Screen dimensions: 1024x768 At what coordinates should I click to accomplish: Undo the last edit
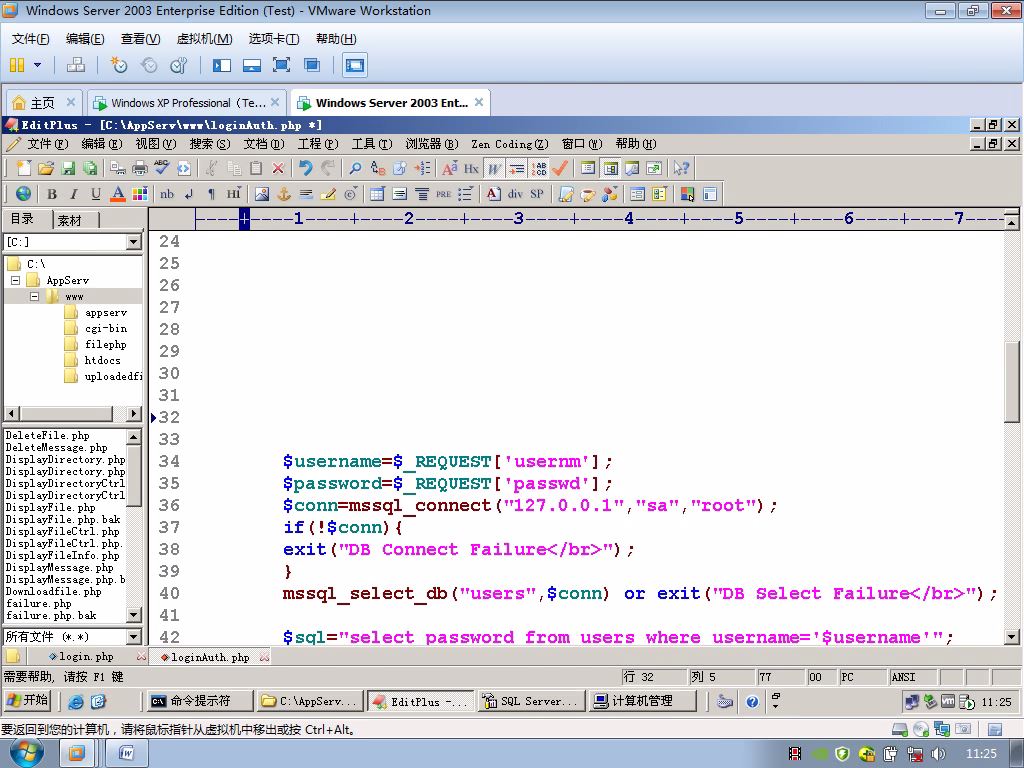(306, 168)
